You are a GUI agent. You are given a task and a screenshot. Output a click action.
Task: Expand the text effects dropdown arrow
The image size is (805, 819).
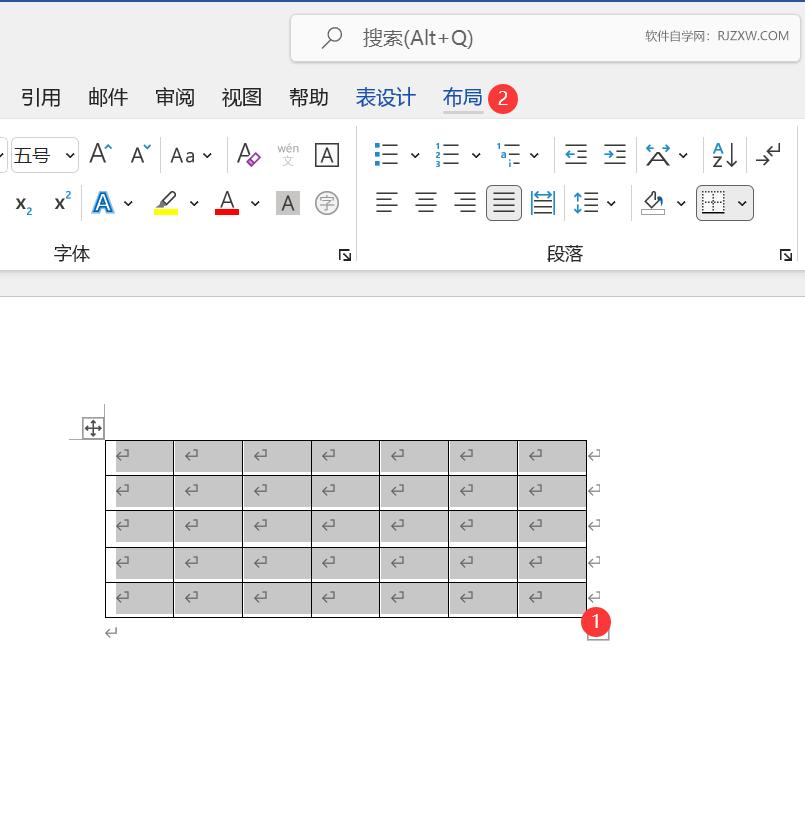(128, 203)
